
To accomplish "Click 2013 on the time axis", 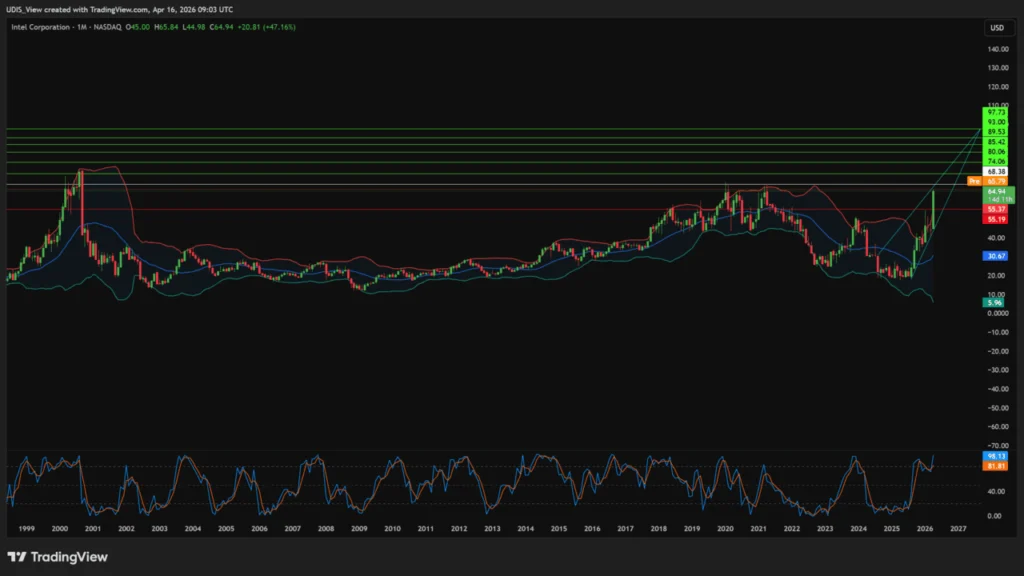I will (492, 528).
